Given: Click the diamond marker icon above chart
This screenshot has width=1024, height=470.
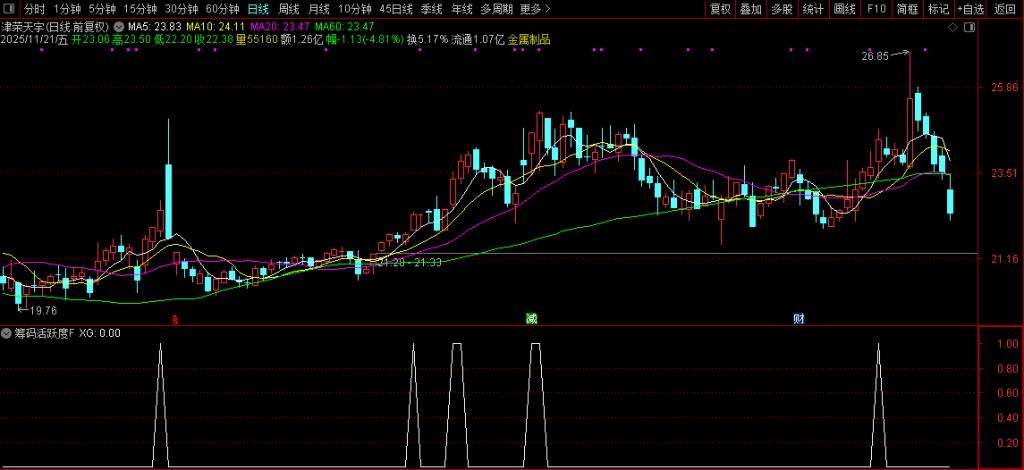Looking at the screenshot, I should pyautogui.click(x=951, y=27).
